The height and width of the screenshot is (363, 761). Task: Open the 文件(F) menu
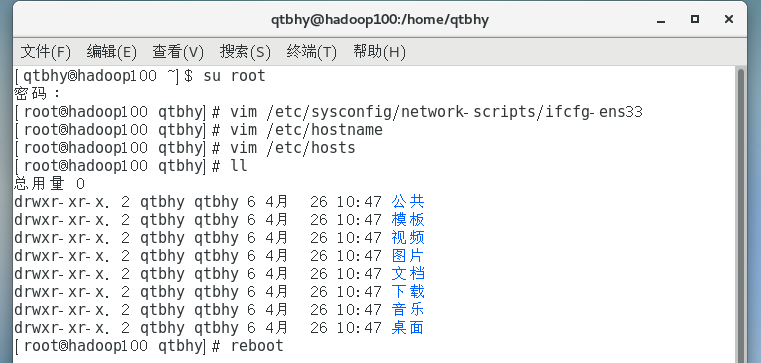click(x=46, y=51)
